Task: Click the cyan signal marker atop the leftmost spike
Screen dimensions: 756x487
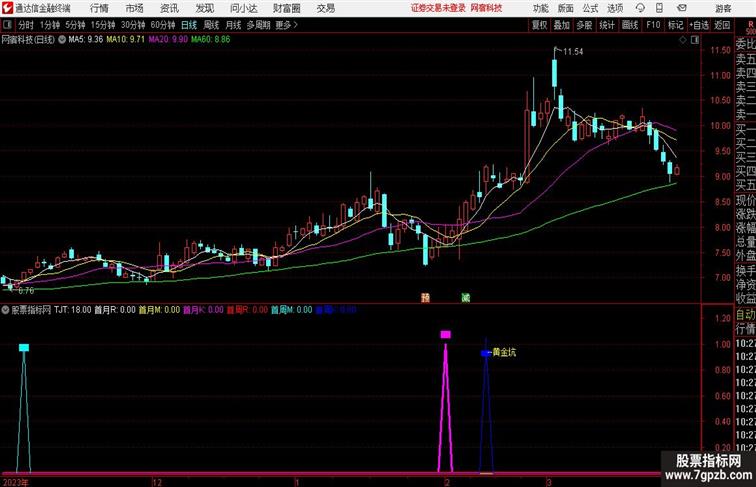Action: (x=24, y=348)
